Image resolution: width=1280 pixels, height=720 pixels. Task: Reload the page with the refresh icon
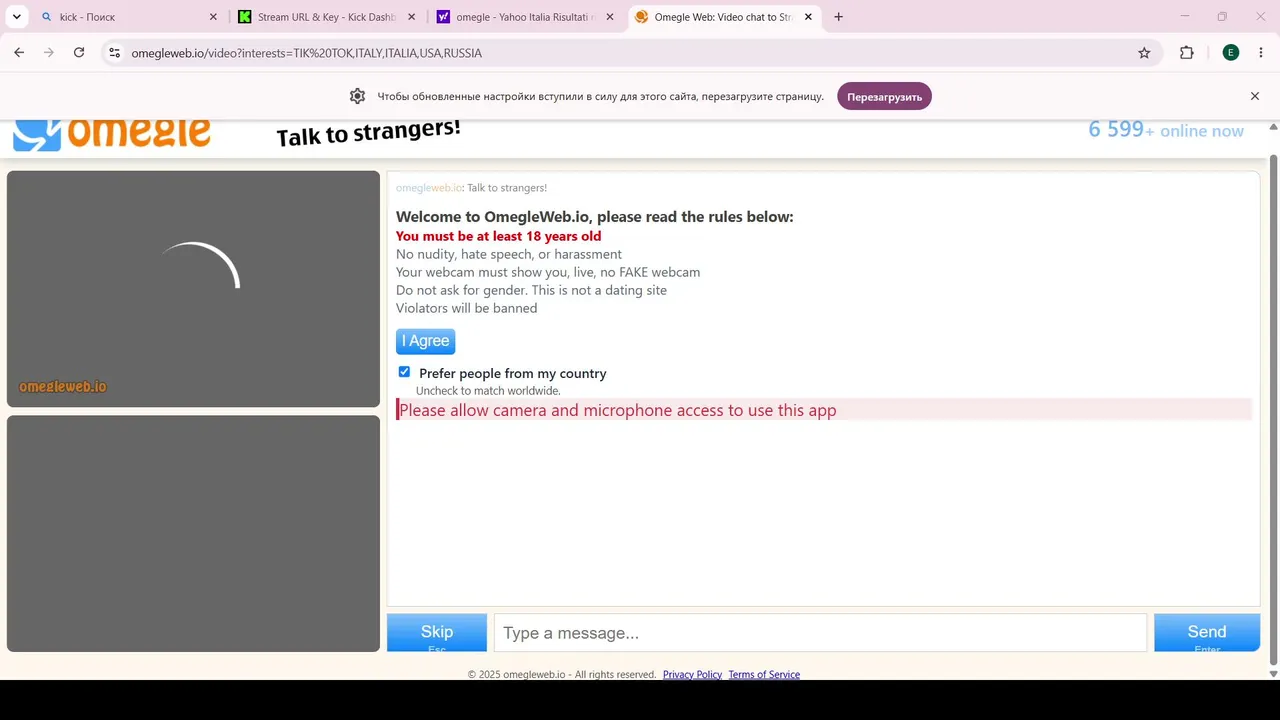(79, 53)
